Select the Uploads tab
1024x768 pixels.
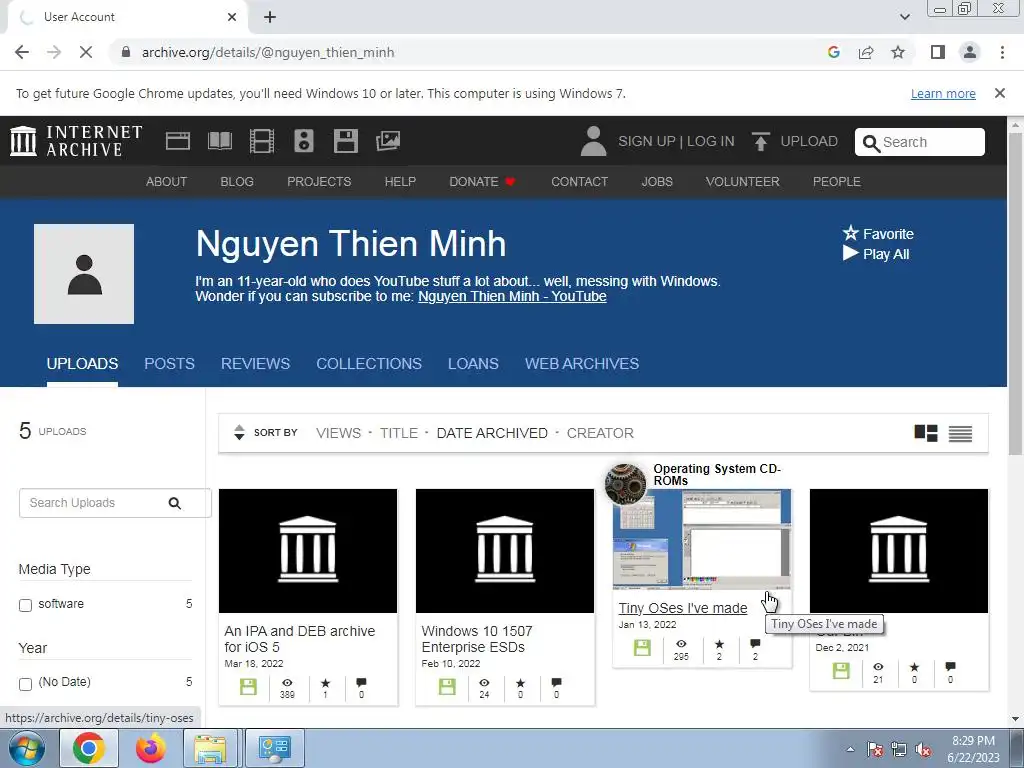point(82,364)
